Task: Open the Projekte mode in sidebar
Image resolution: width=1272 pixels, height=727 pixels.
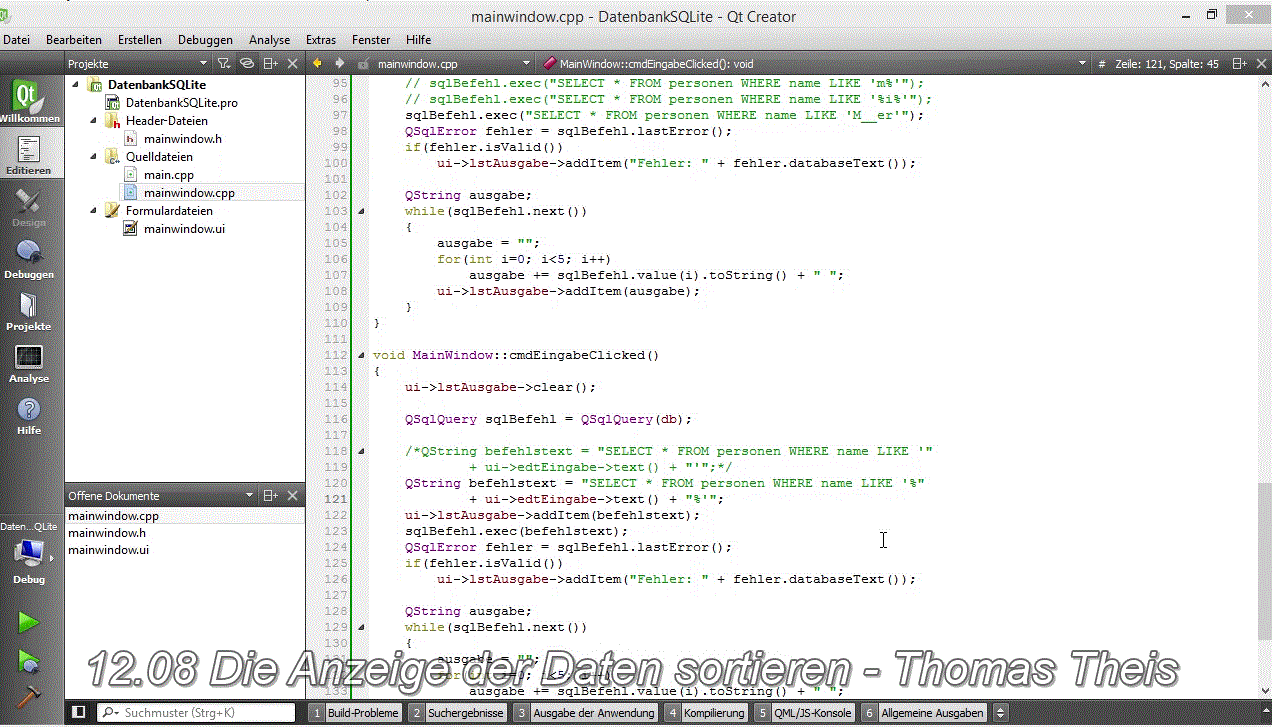Action: click(x=29, y=310)
